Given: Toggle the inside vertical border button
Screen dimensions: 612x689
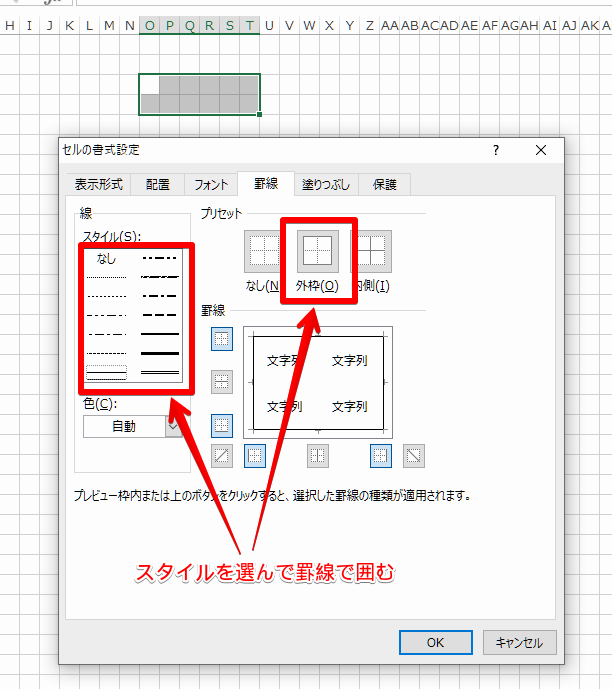Looking at the screenshot, I should (318, 456).
